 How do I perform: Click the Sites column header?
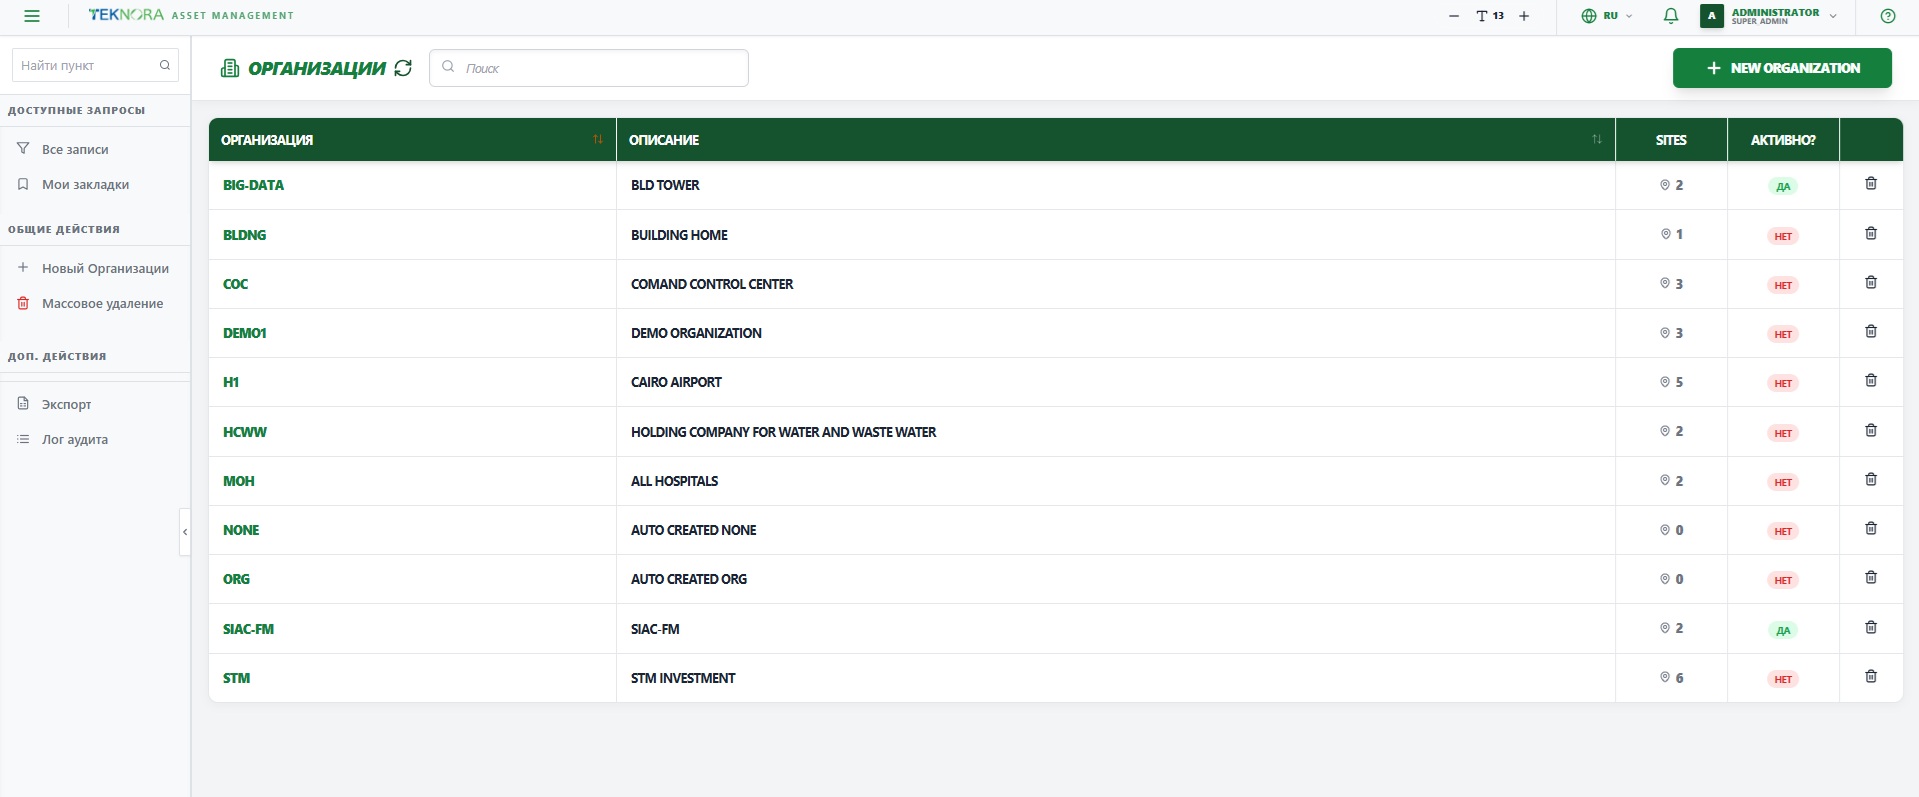(x=1671, y=140)
